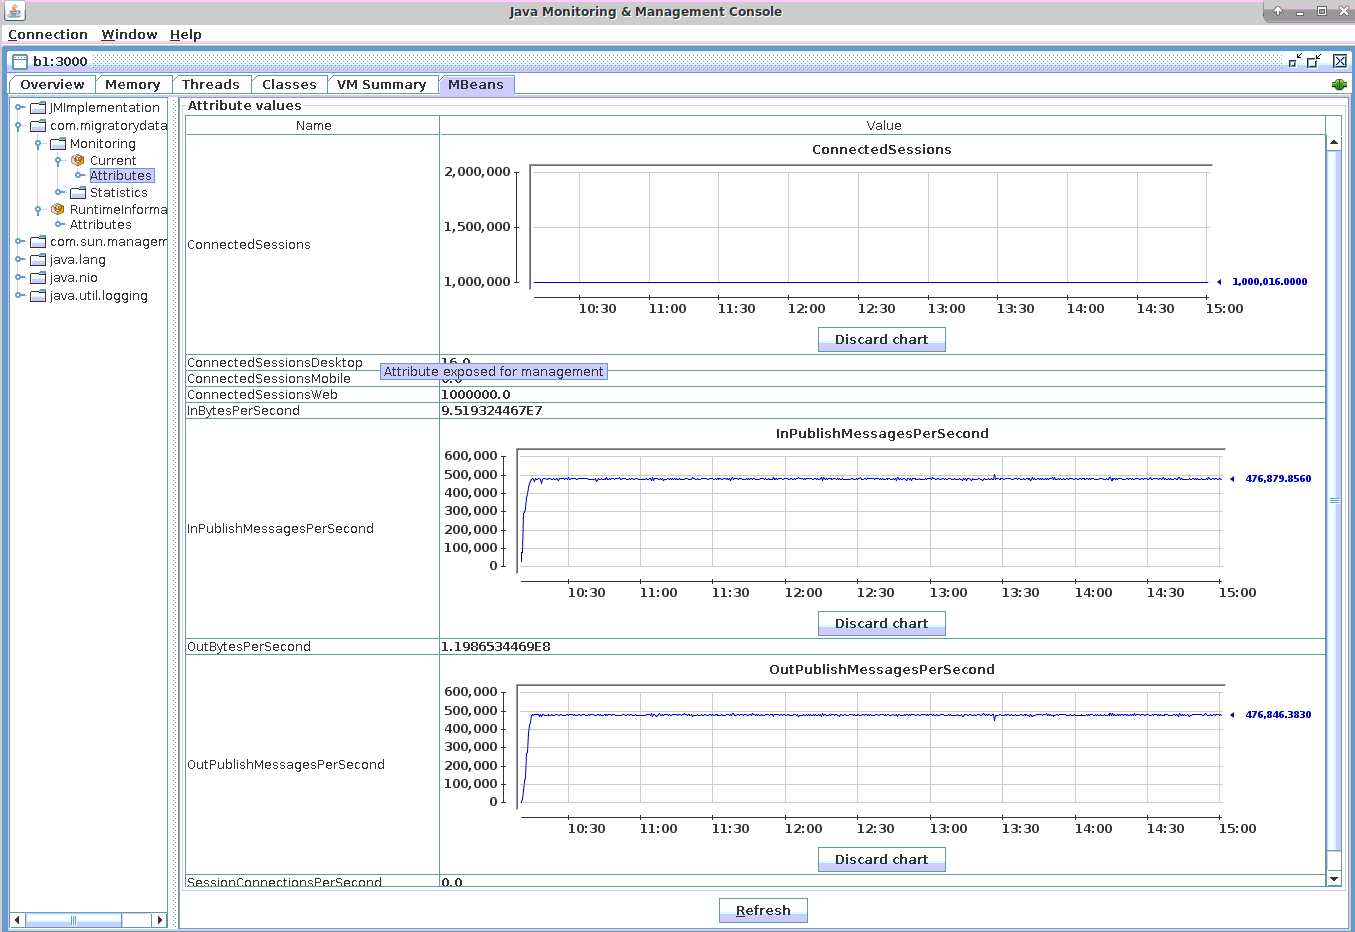Collapse the Monitoring tree node
Screen dimensions: 1355x932
(38, 144)
